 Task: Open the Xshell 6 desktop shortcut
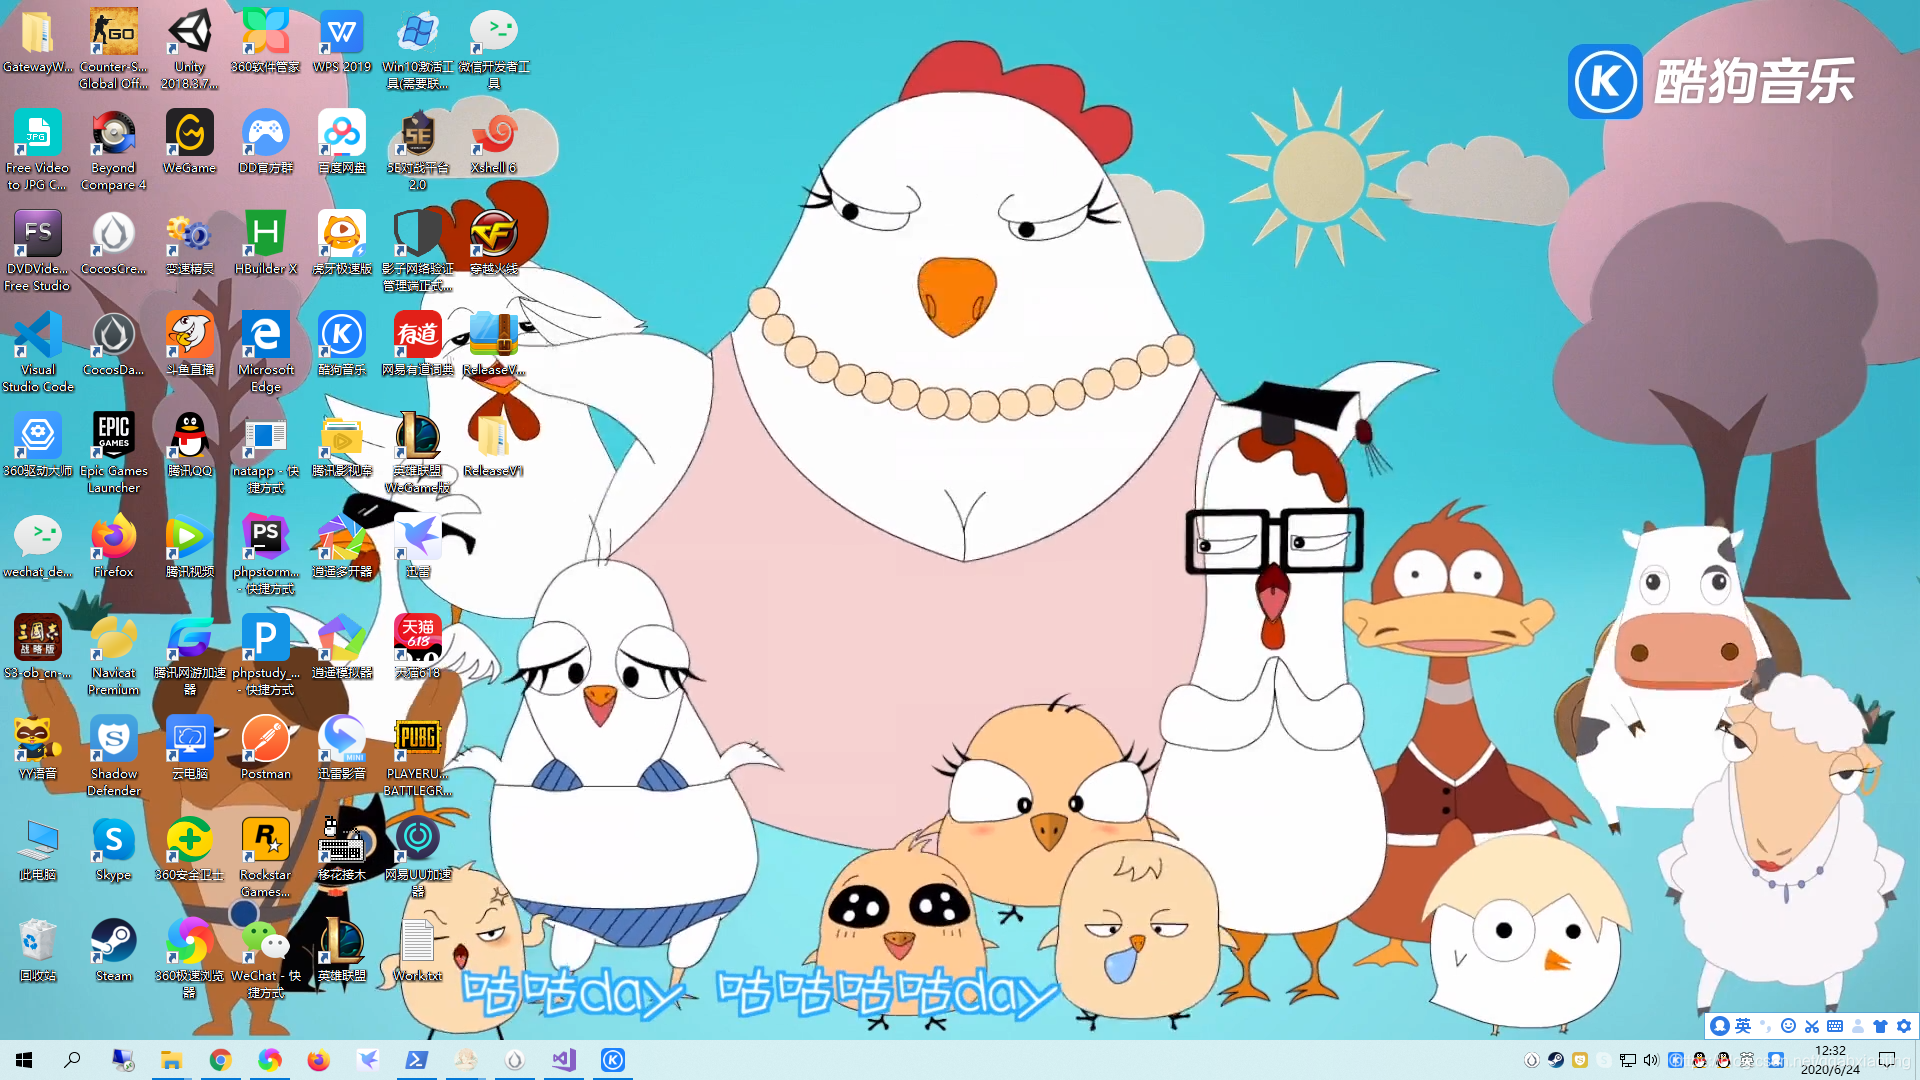(x=493, y=135)
